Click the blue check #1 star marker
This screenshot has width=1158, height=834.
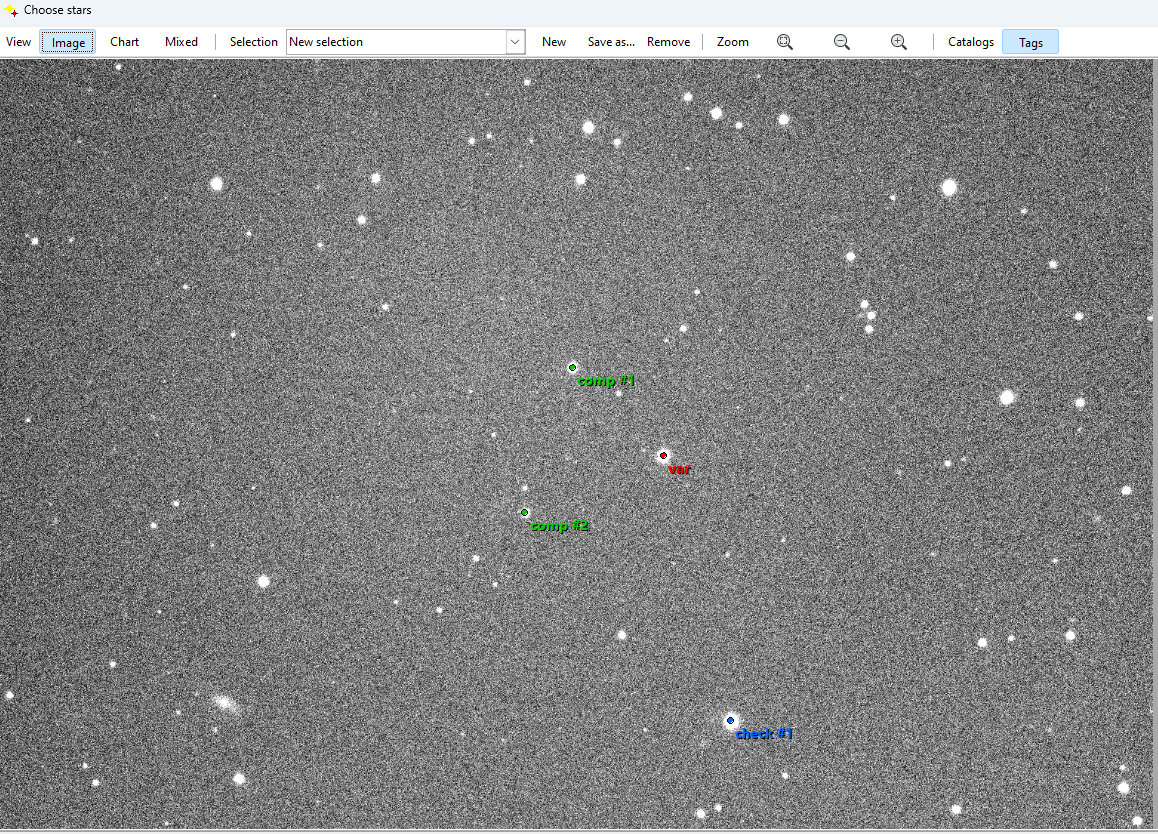coord(730,721)
